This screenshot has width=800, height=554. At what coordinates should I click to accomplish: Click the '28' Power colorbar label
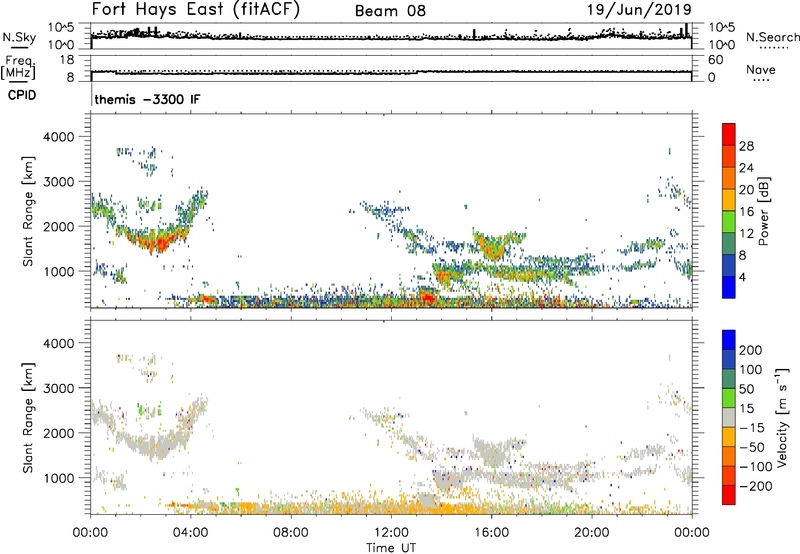(746, 146)
